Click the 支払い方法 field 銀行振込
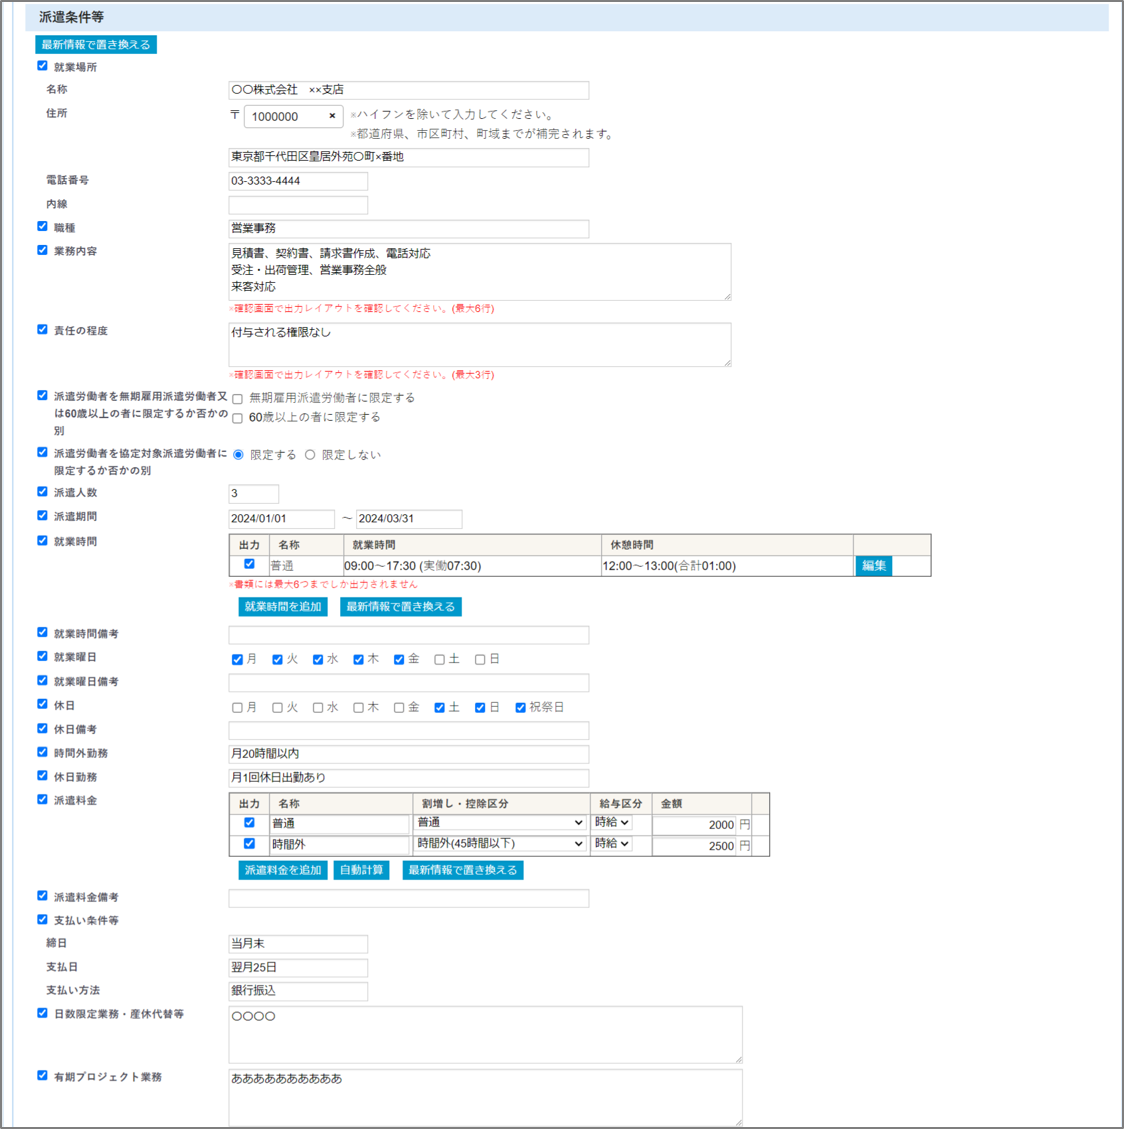 pyautogui.click(x=298, y=991)
